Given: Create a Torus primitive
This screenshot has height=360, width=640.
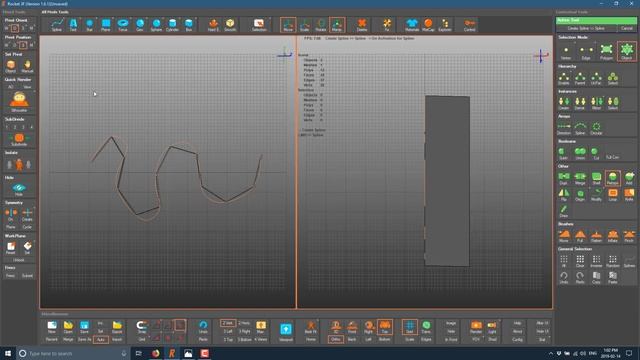Looking at the screenshot, I should (x=122, y=24).
